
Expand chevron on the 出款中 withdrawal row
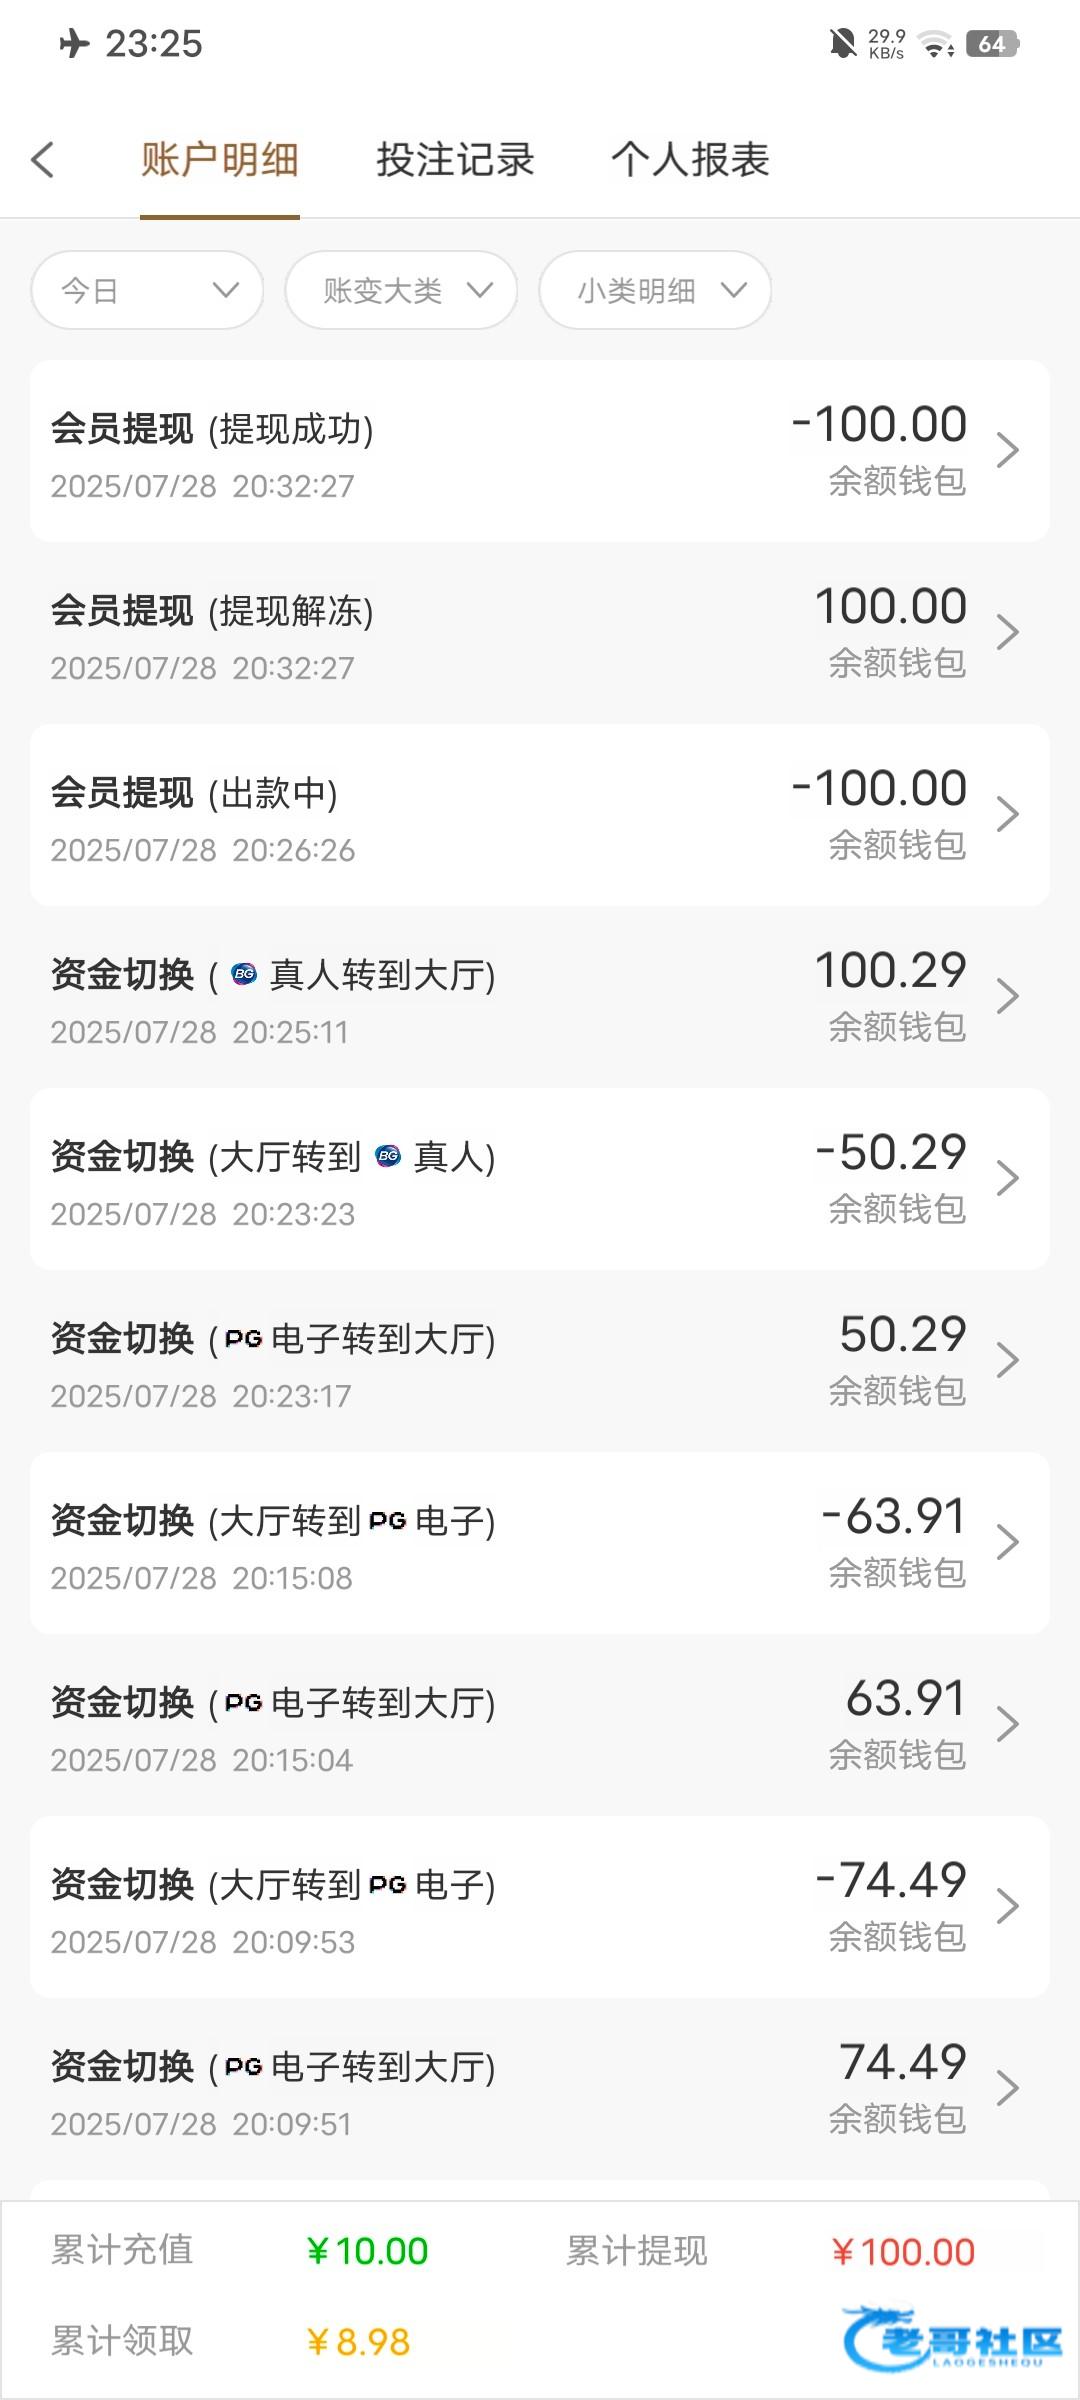pyautogui.click(x=1007, y=815)
